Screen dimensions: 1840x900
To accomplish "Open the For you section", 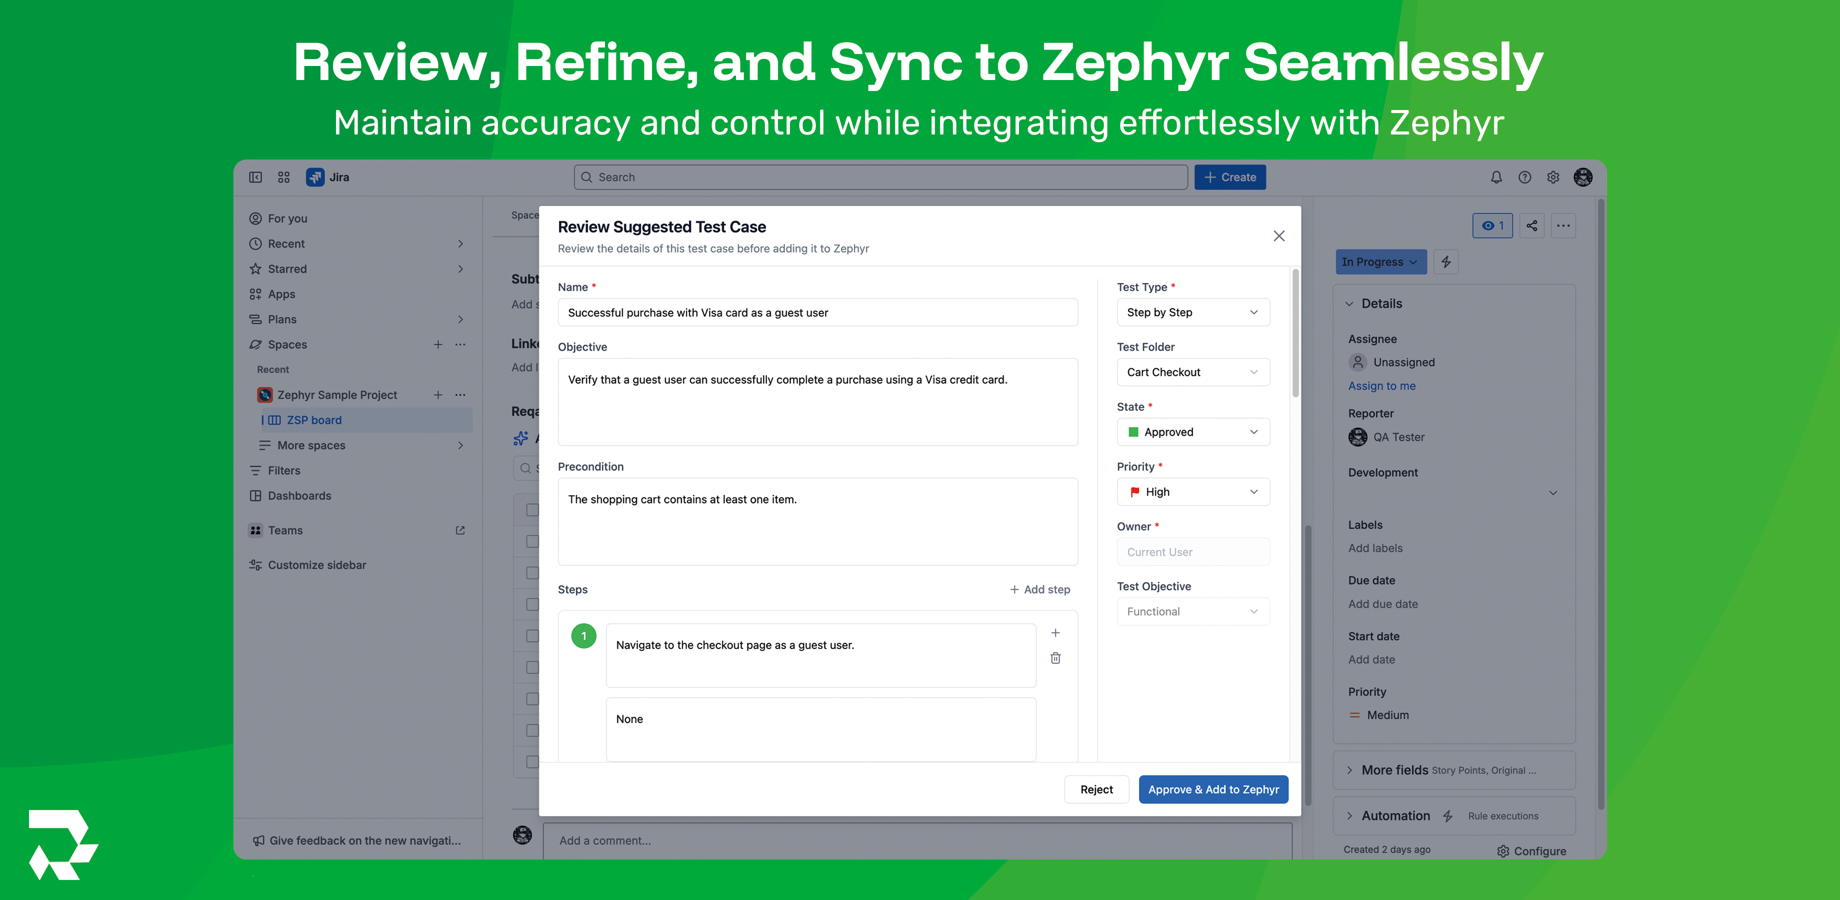I will [289, 218].
